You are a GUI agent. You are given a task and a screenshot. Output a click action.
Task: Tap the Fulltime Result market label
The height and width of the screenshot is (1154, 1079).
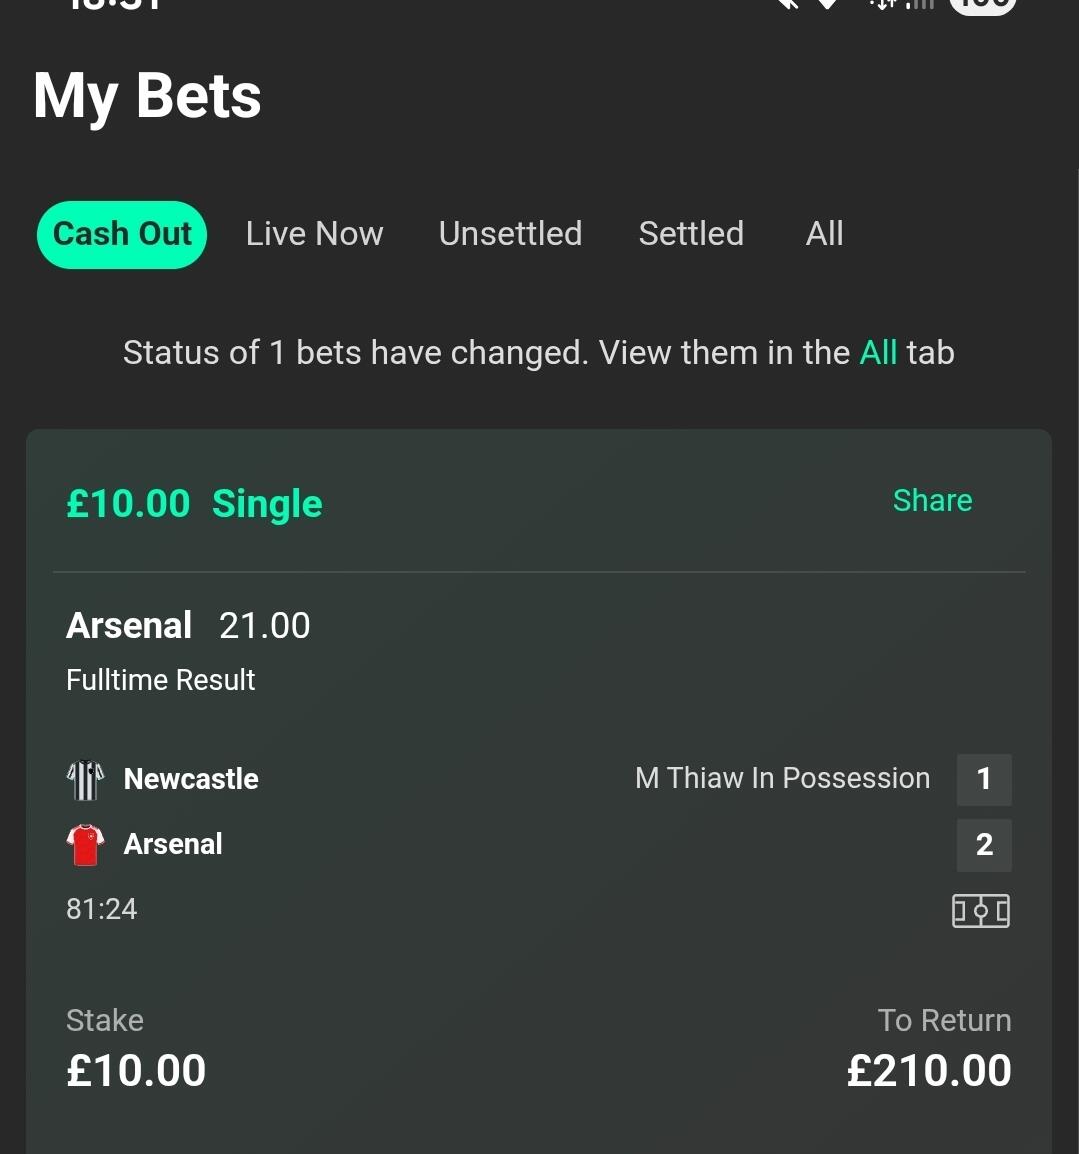point(160,680)
